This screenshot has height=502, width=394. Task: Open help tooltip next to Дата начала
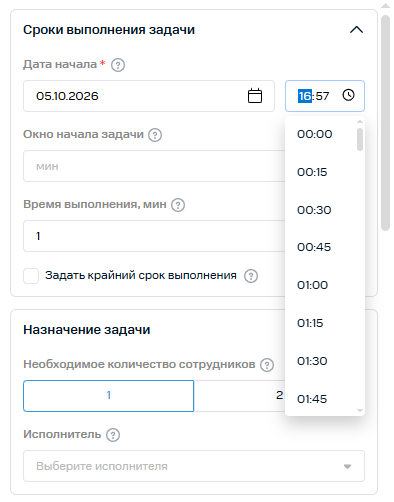click(x=118, y=65)
